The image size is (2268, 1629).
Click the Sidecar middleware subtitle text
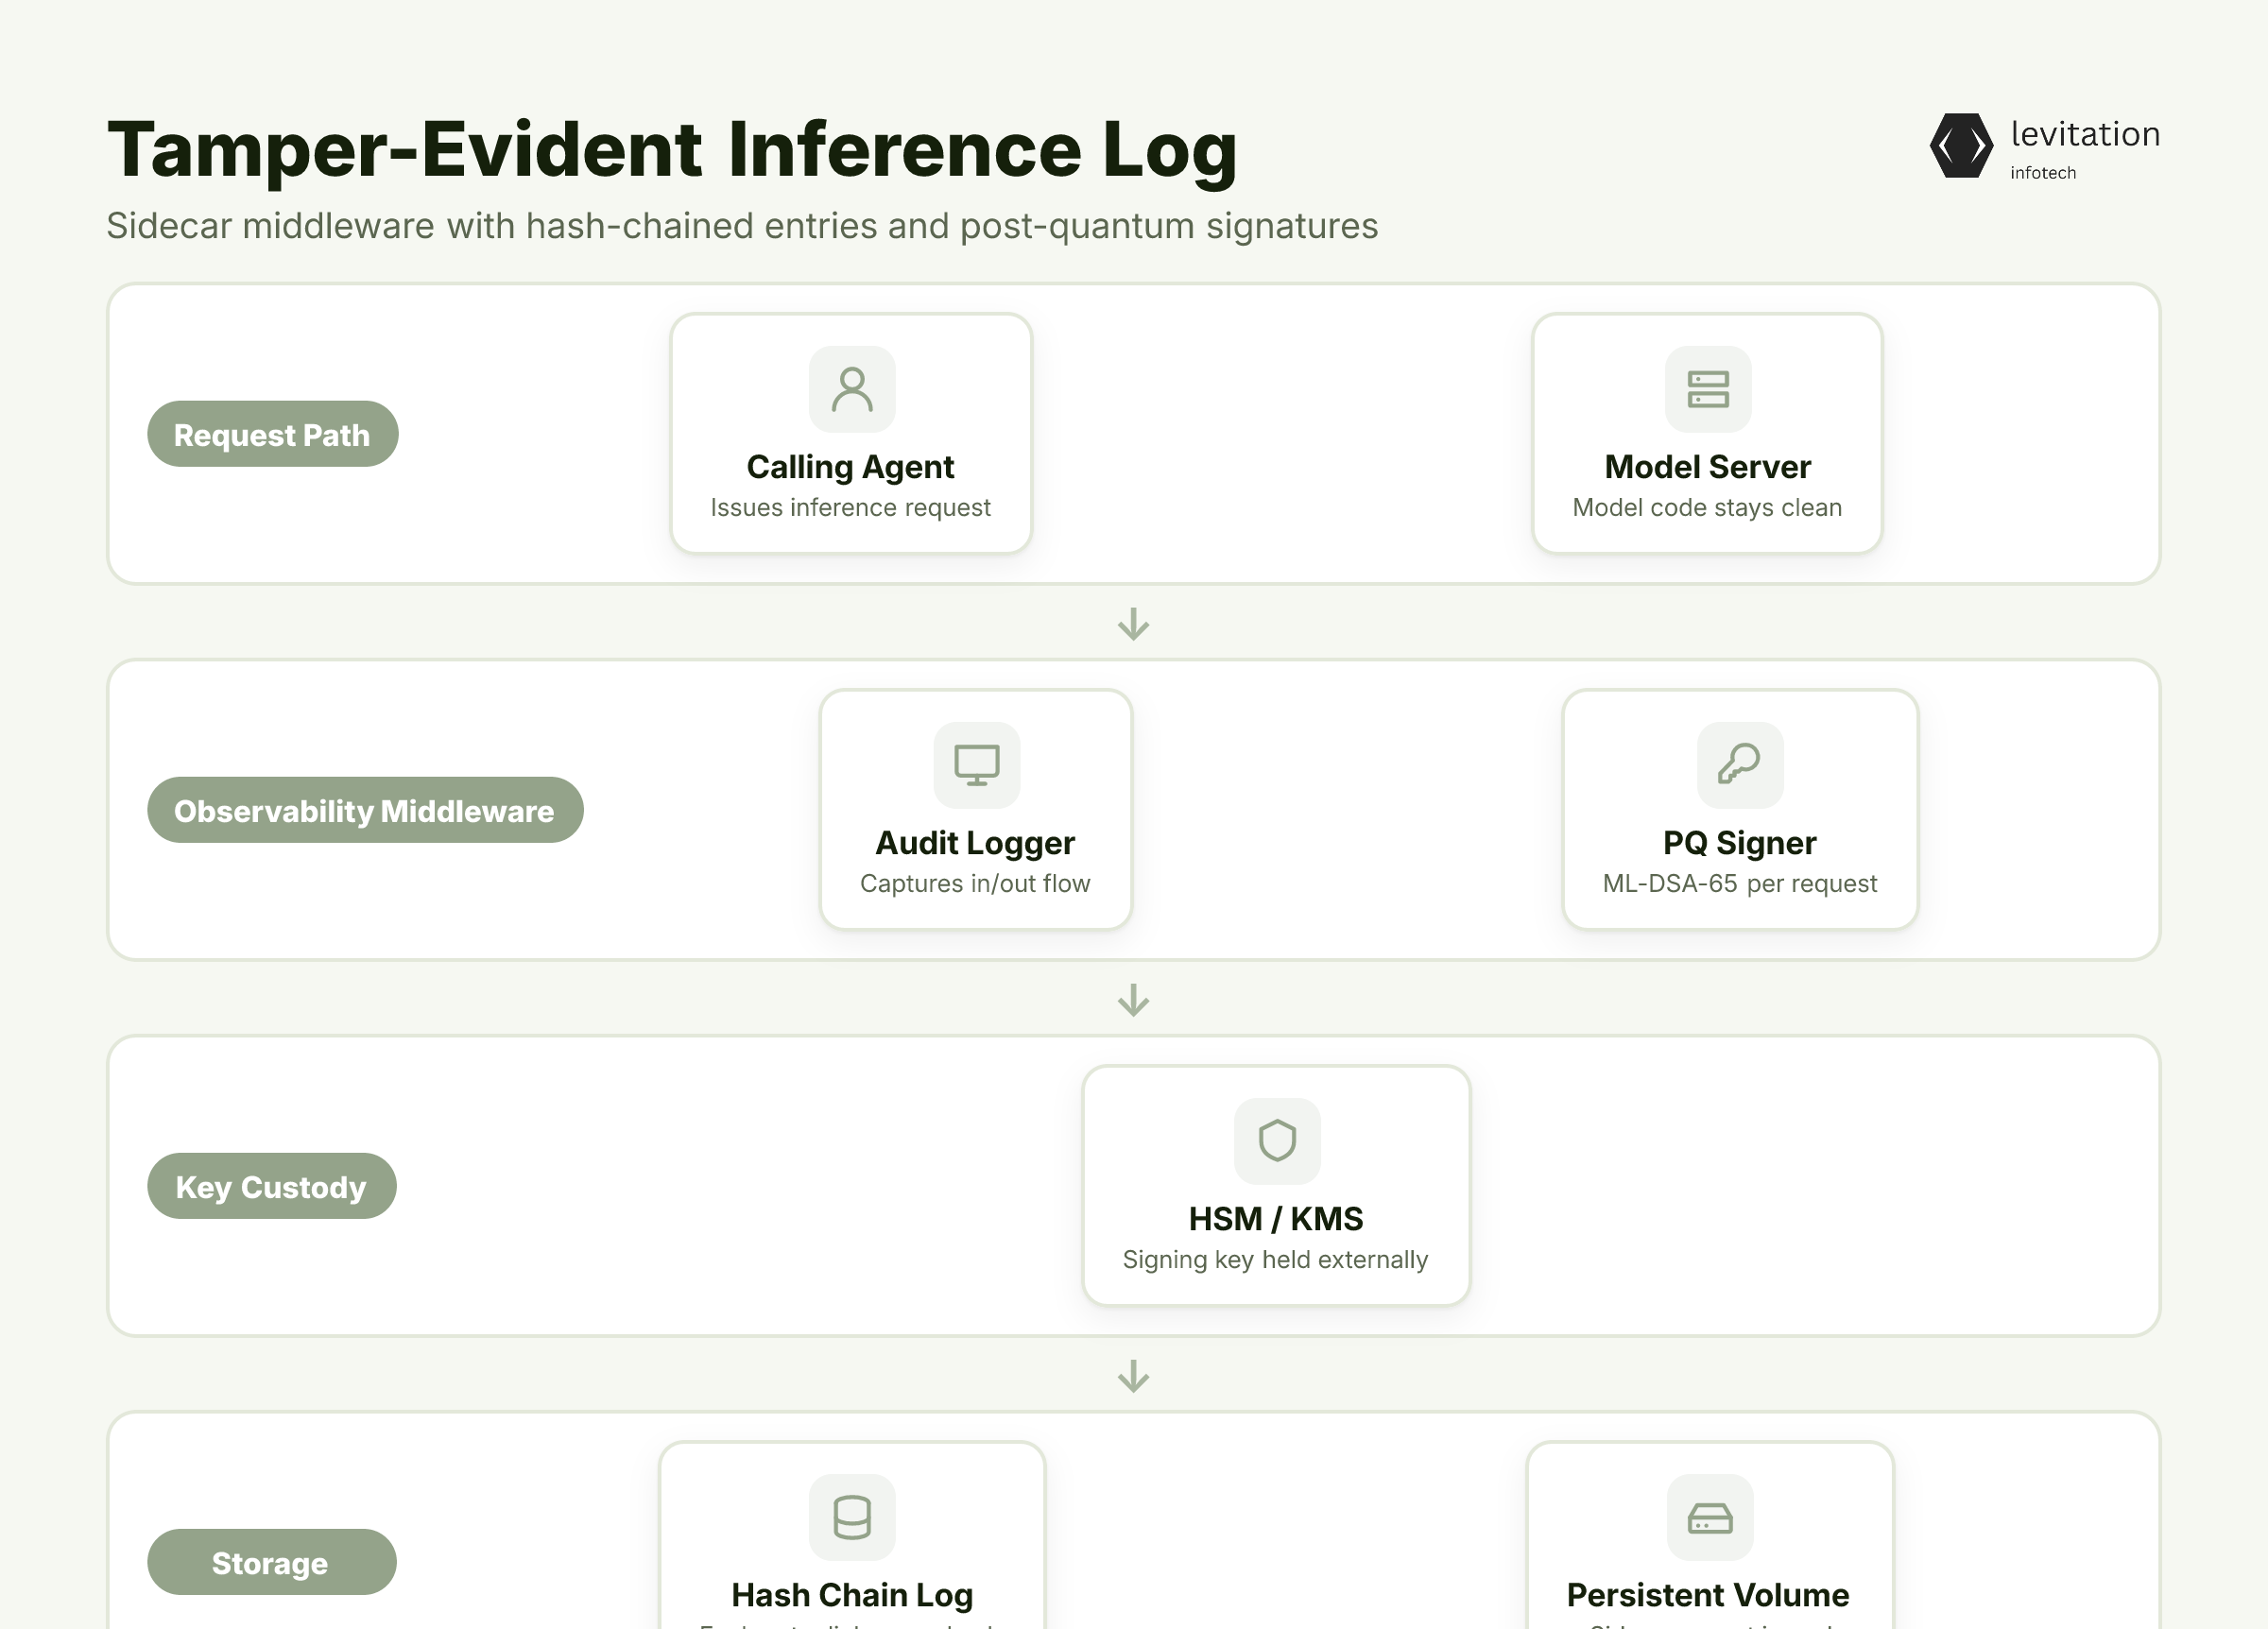pyautogui.click(x=743, y=227)
